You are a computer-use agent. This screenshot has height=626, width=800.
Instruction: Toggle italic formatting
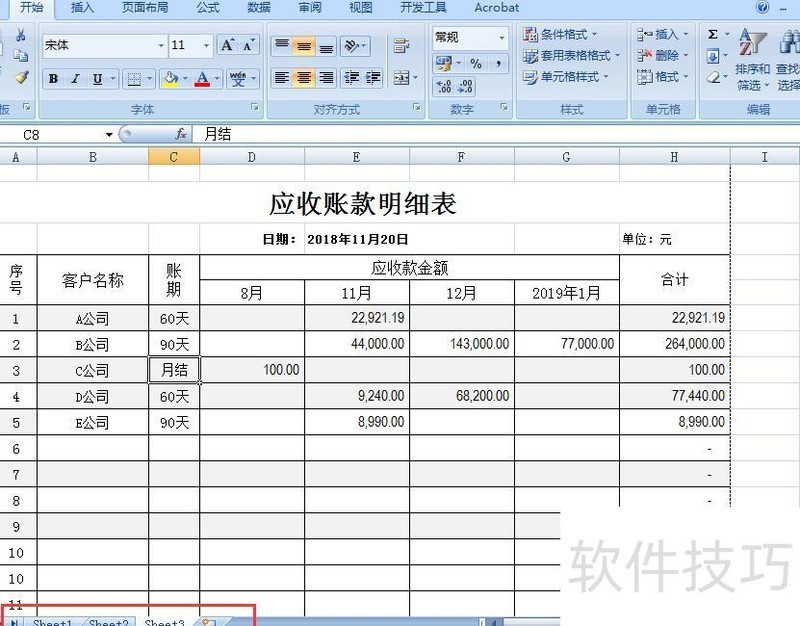74,78
